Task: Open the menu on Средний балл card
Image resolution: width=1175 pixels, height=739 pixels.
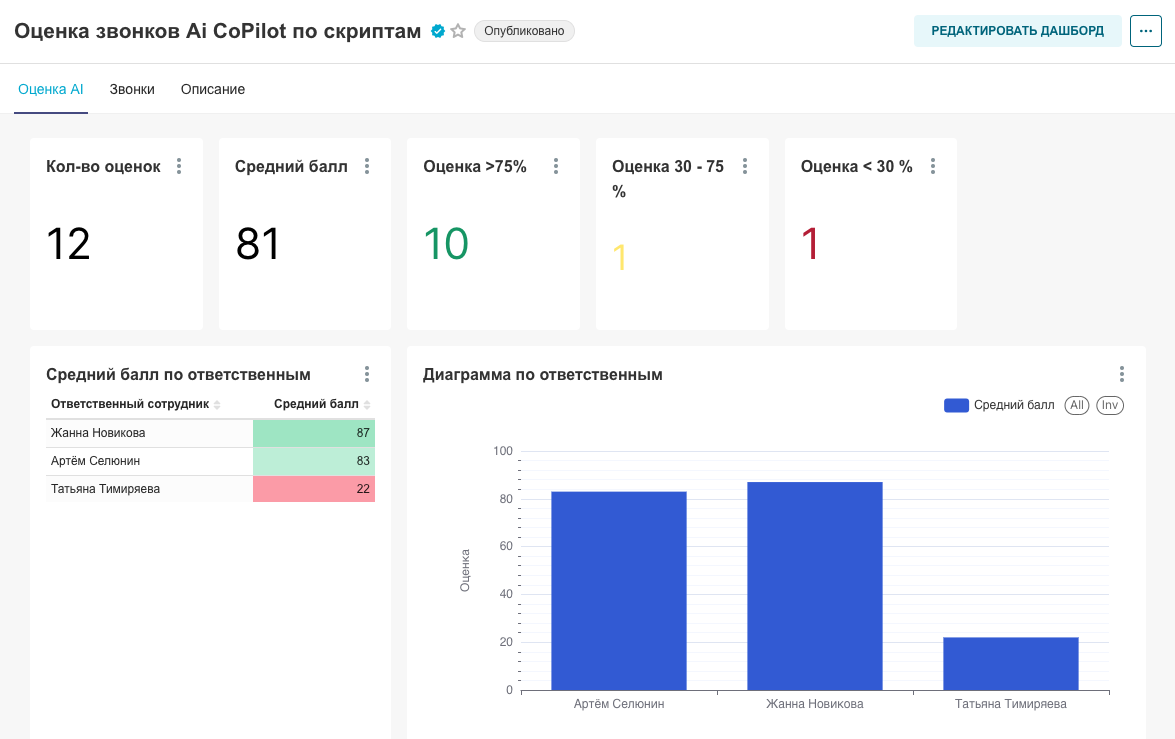Action: click(x=366, y=166)
